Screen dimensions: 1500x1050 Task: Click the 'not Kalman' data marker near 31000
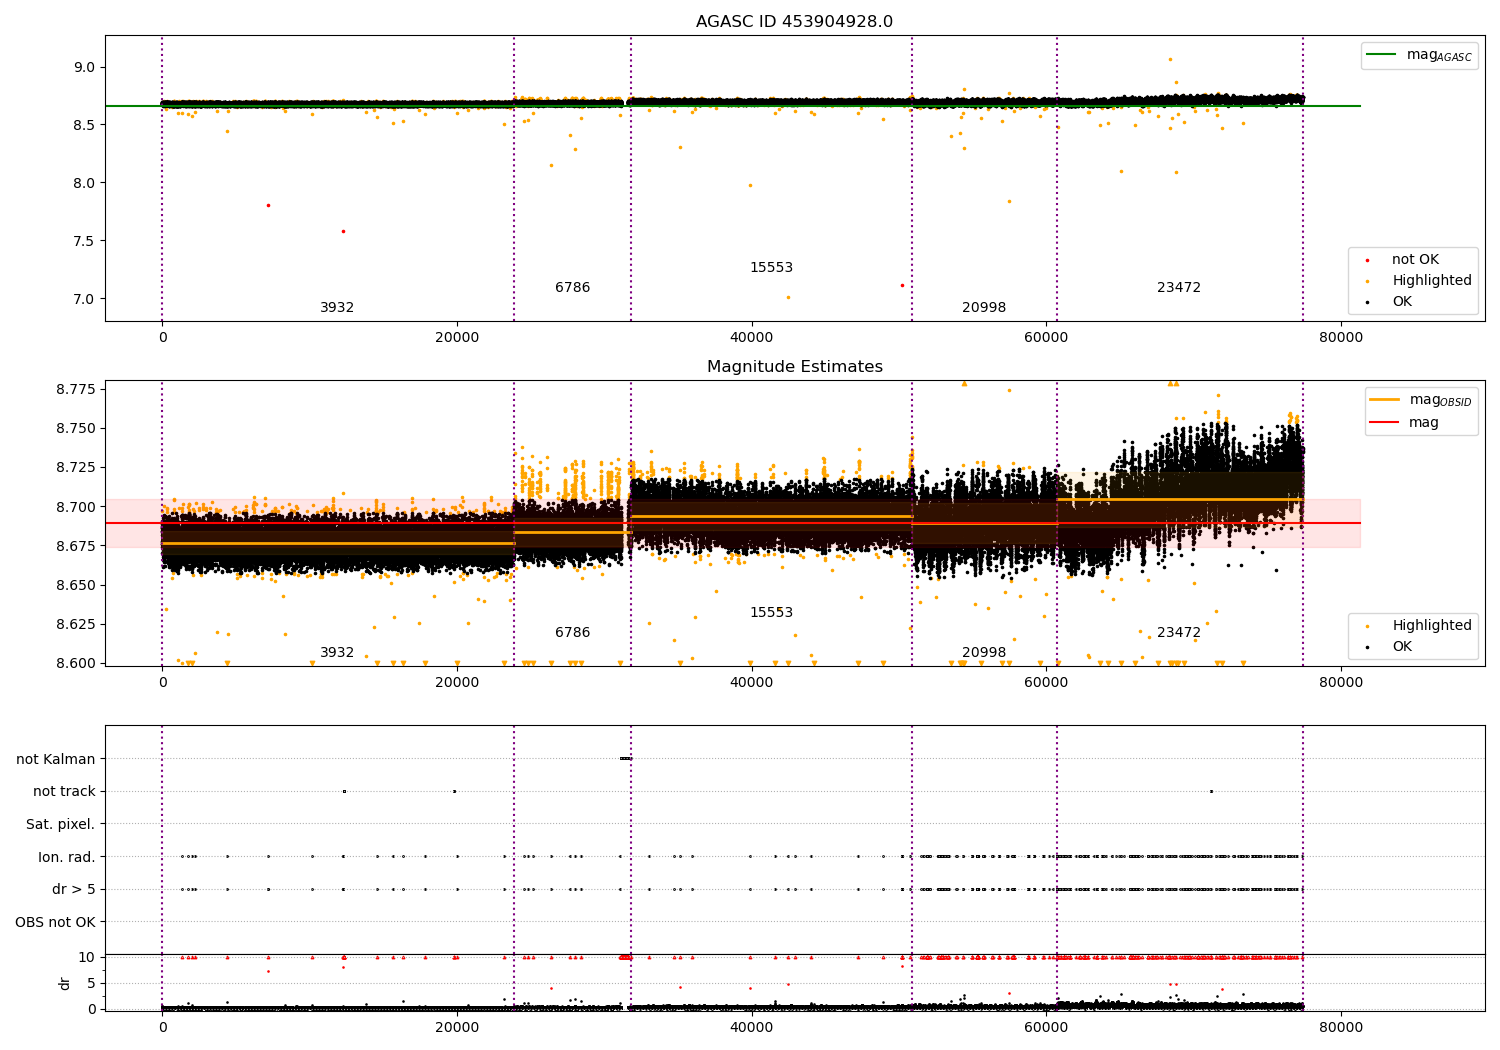coord(626,759)
